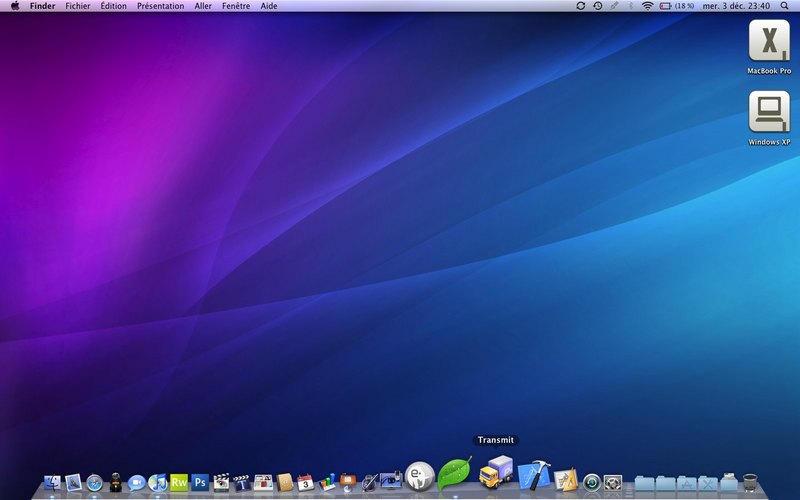Viewport: 800px width, 500px height.
Task: Open iCal calendar showing 3
Action: pos(306,482)
